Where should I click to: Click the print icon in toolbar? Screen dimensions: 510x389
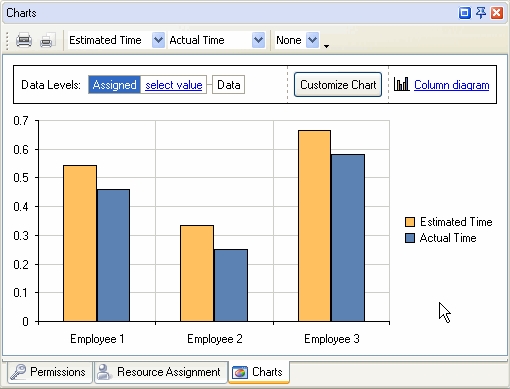[24, 40]
